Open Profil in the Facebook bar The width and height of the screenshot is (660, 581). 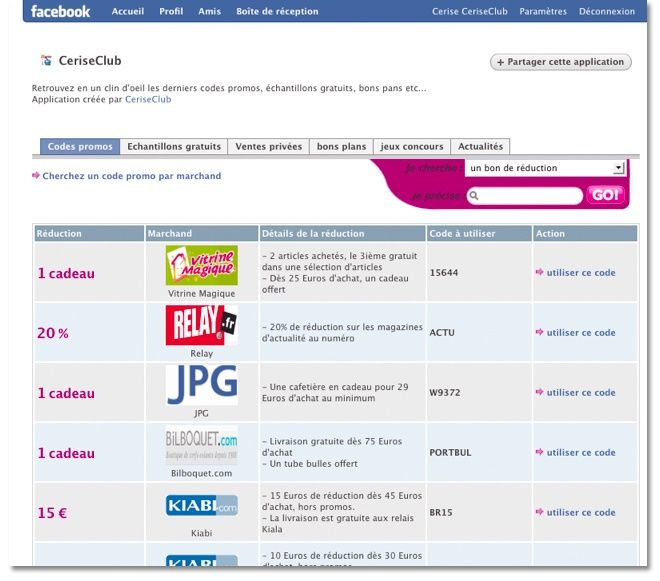coord(171,11)
